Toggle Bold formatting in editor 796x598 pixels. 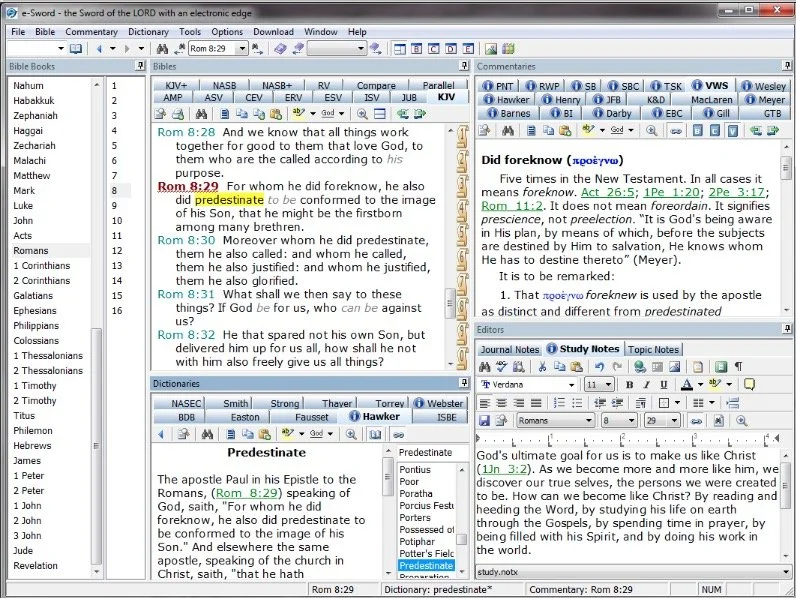pos(629,385)
